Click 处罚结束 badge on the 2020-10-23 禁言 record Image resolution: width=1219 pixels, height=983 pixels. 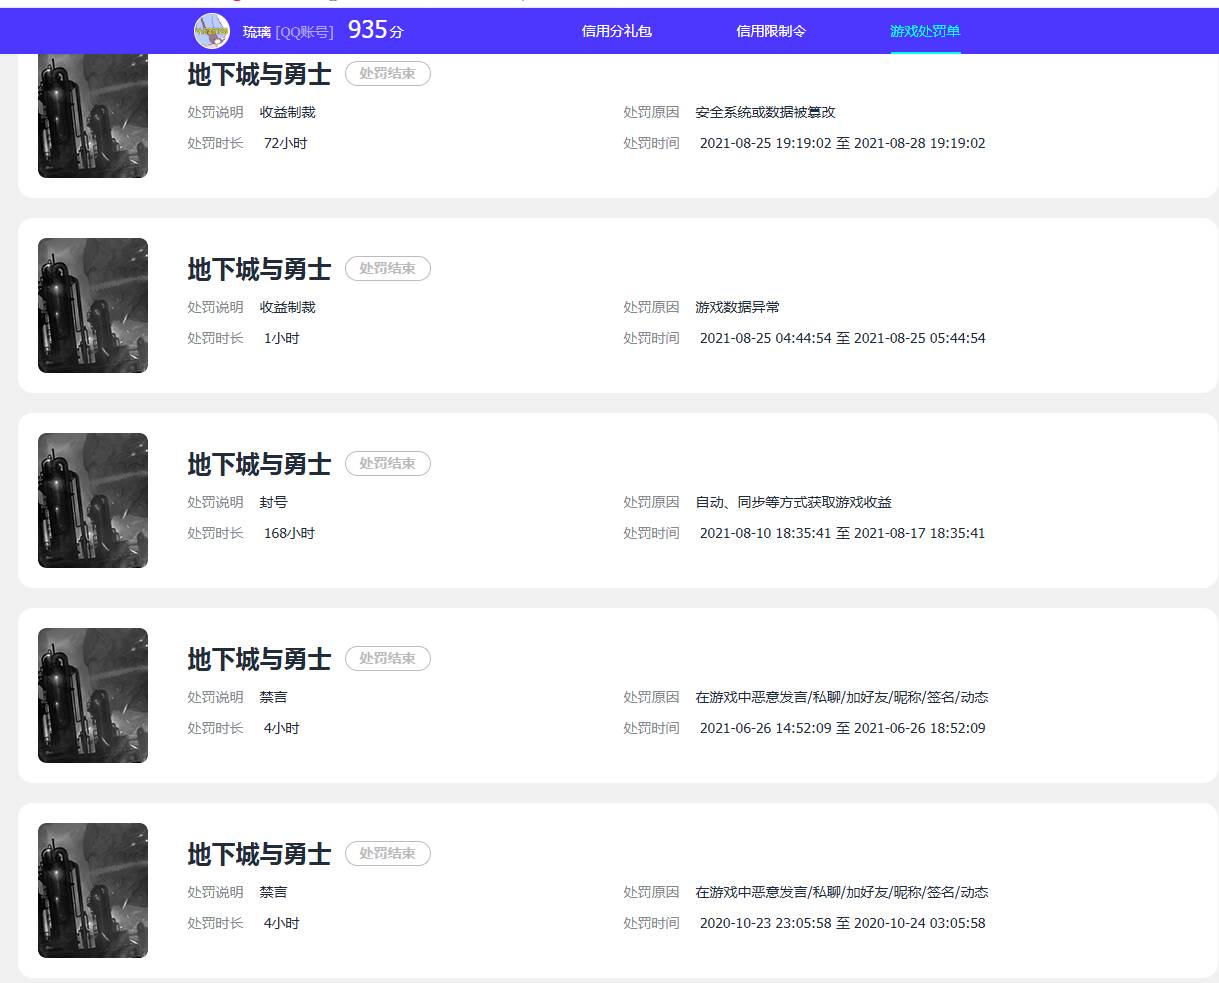click(x=387, y=854)
